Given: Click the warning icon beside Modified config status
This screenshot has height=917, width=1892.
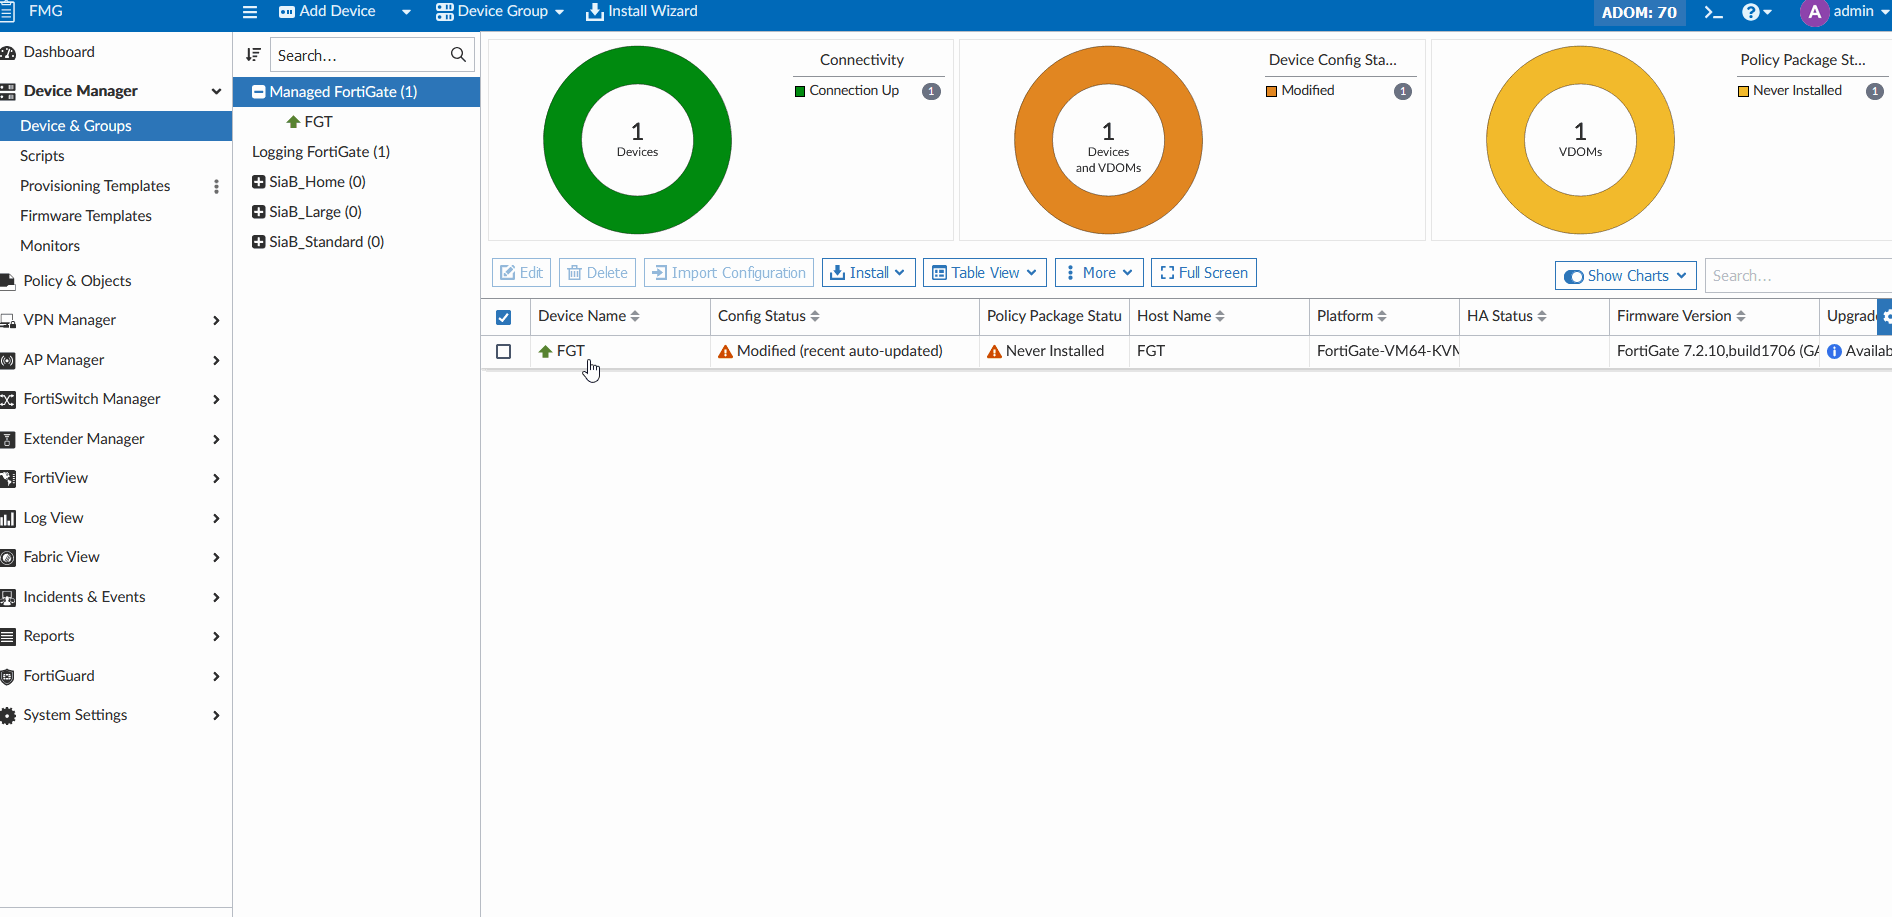Looking at the screenshot, I should (x=726, y=351).
